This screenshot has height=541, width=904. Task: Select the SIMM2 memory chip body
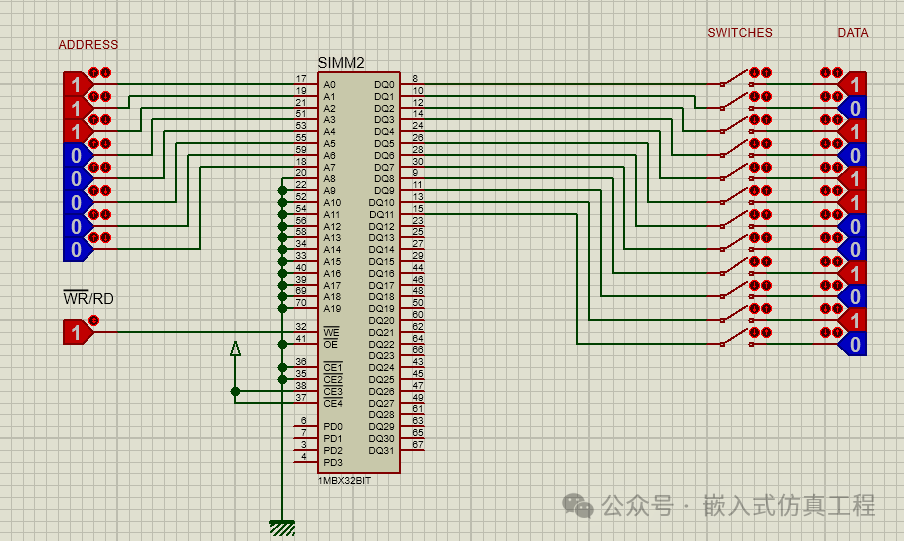pos(358,270)
